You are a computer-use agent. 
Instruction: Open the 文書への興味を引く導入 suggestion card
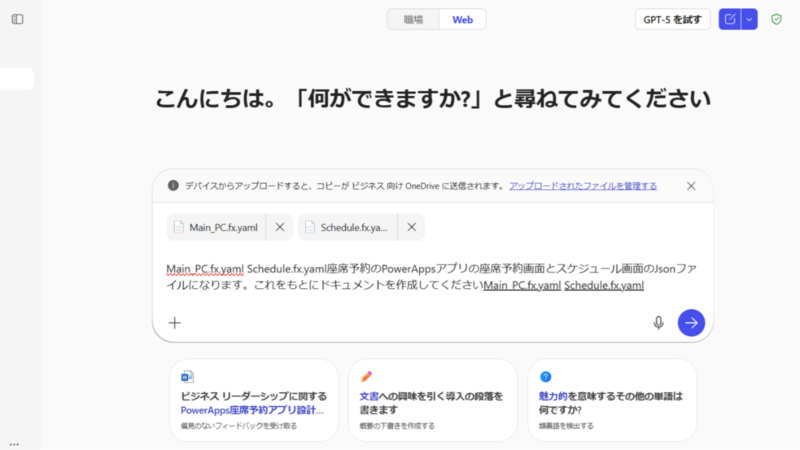pyautogui.click(x=433, y=400)
